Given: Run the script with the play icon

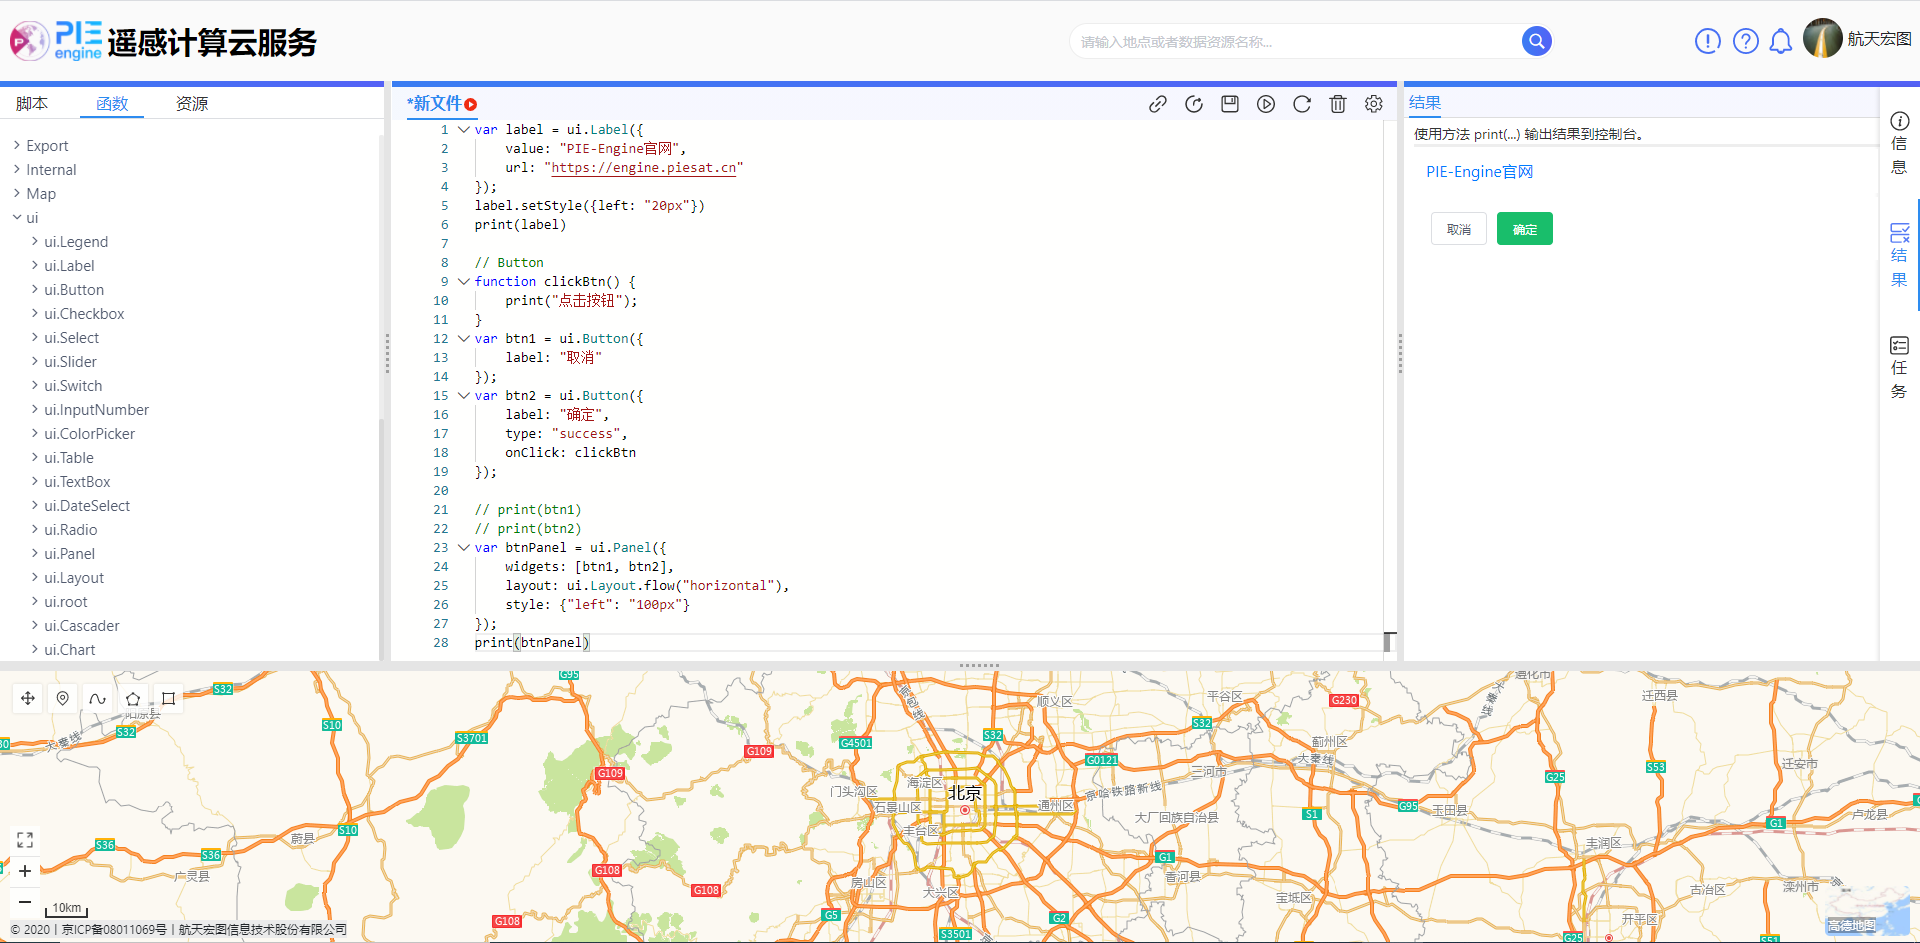Looking at the screenshot, I should [1265, 104].
